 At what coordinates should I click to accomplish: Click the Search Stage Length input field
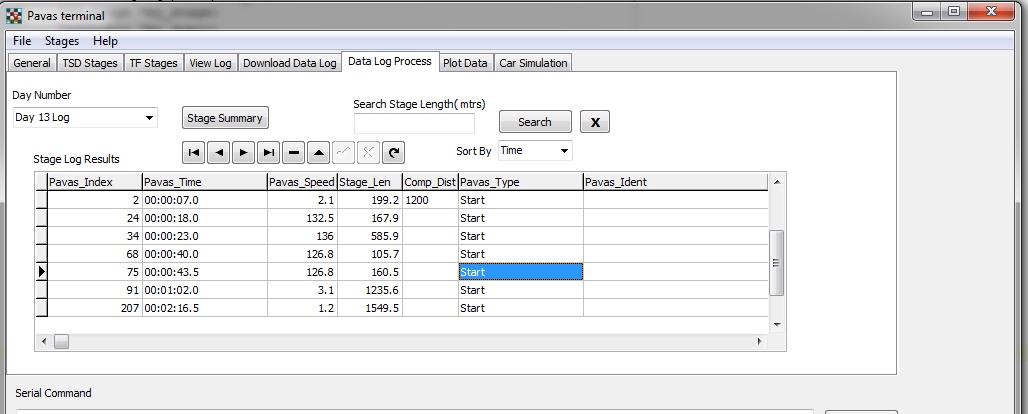pos(414,123)
